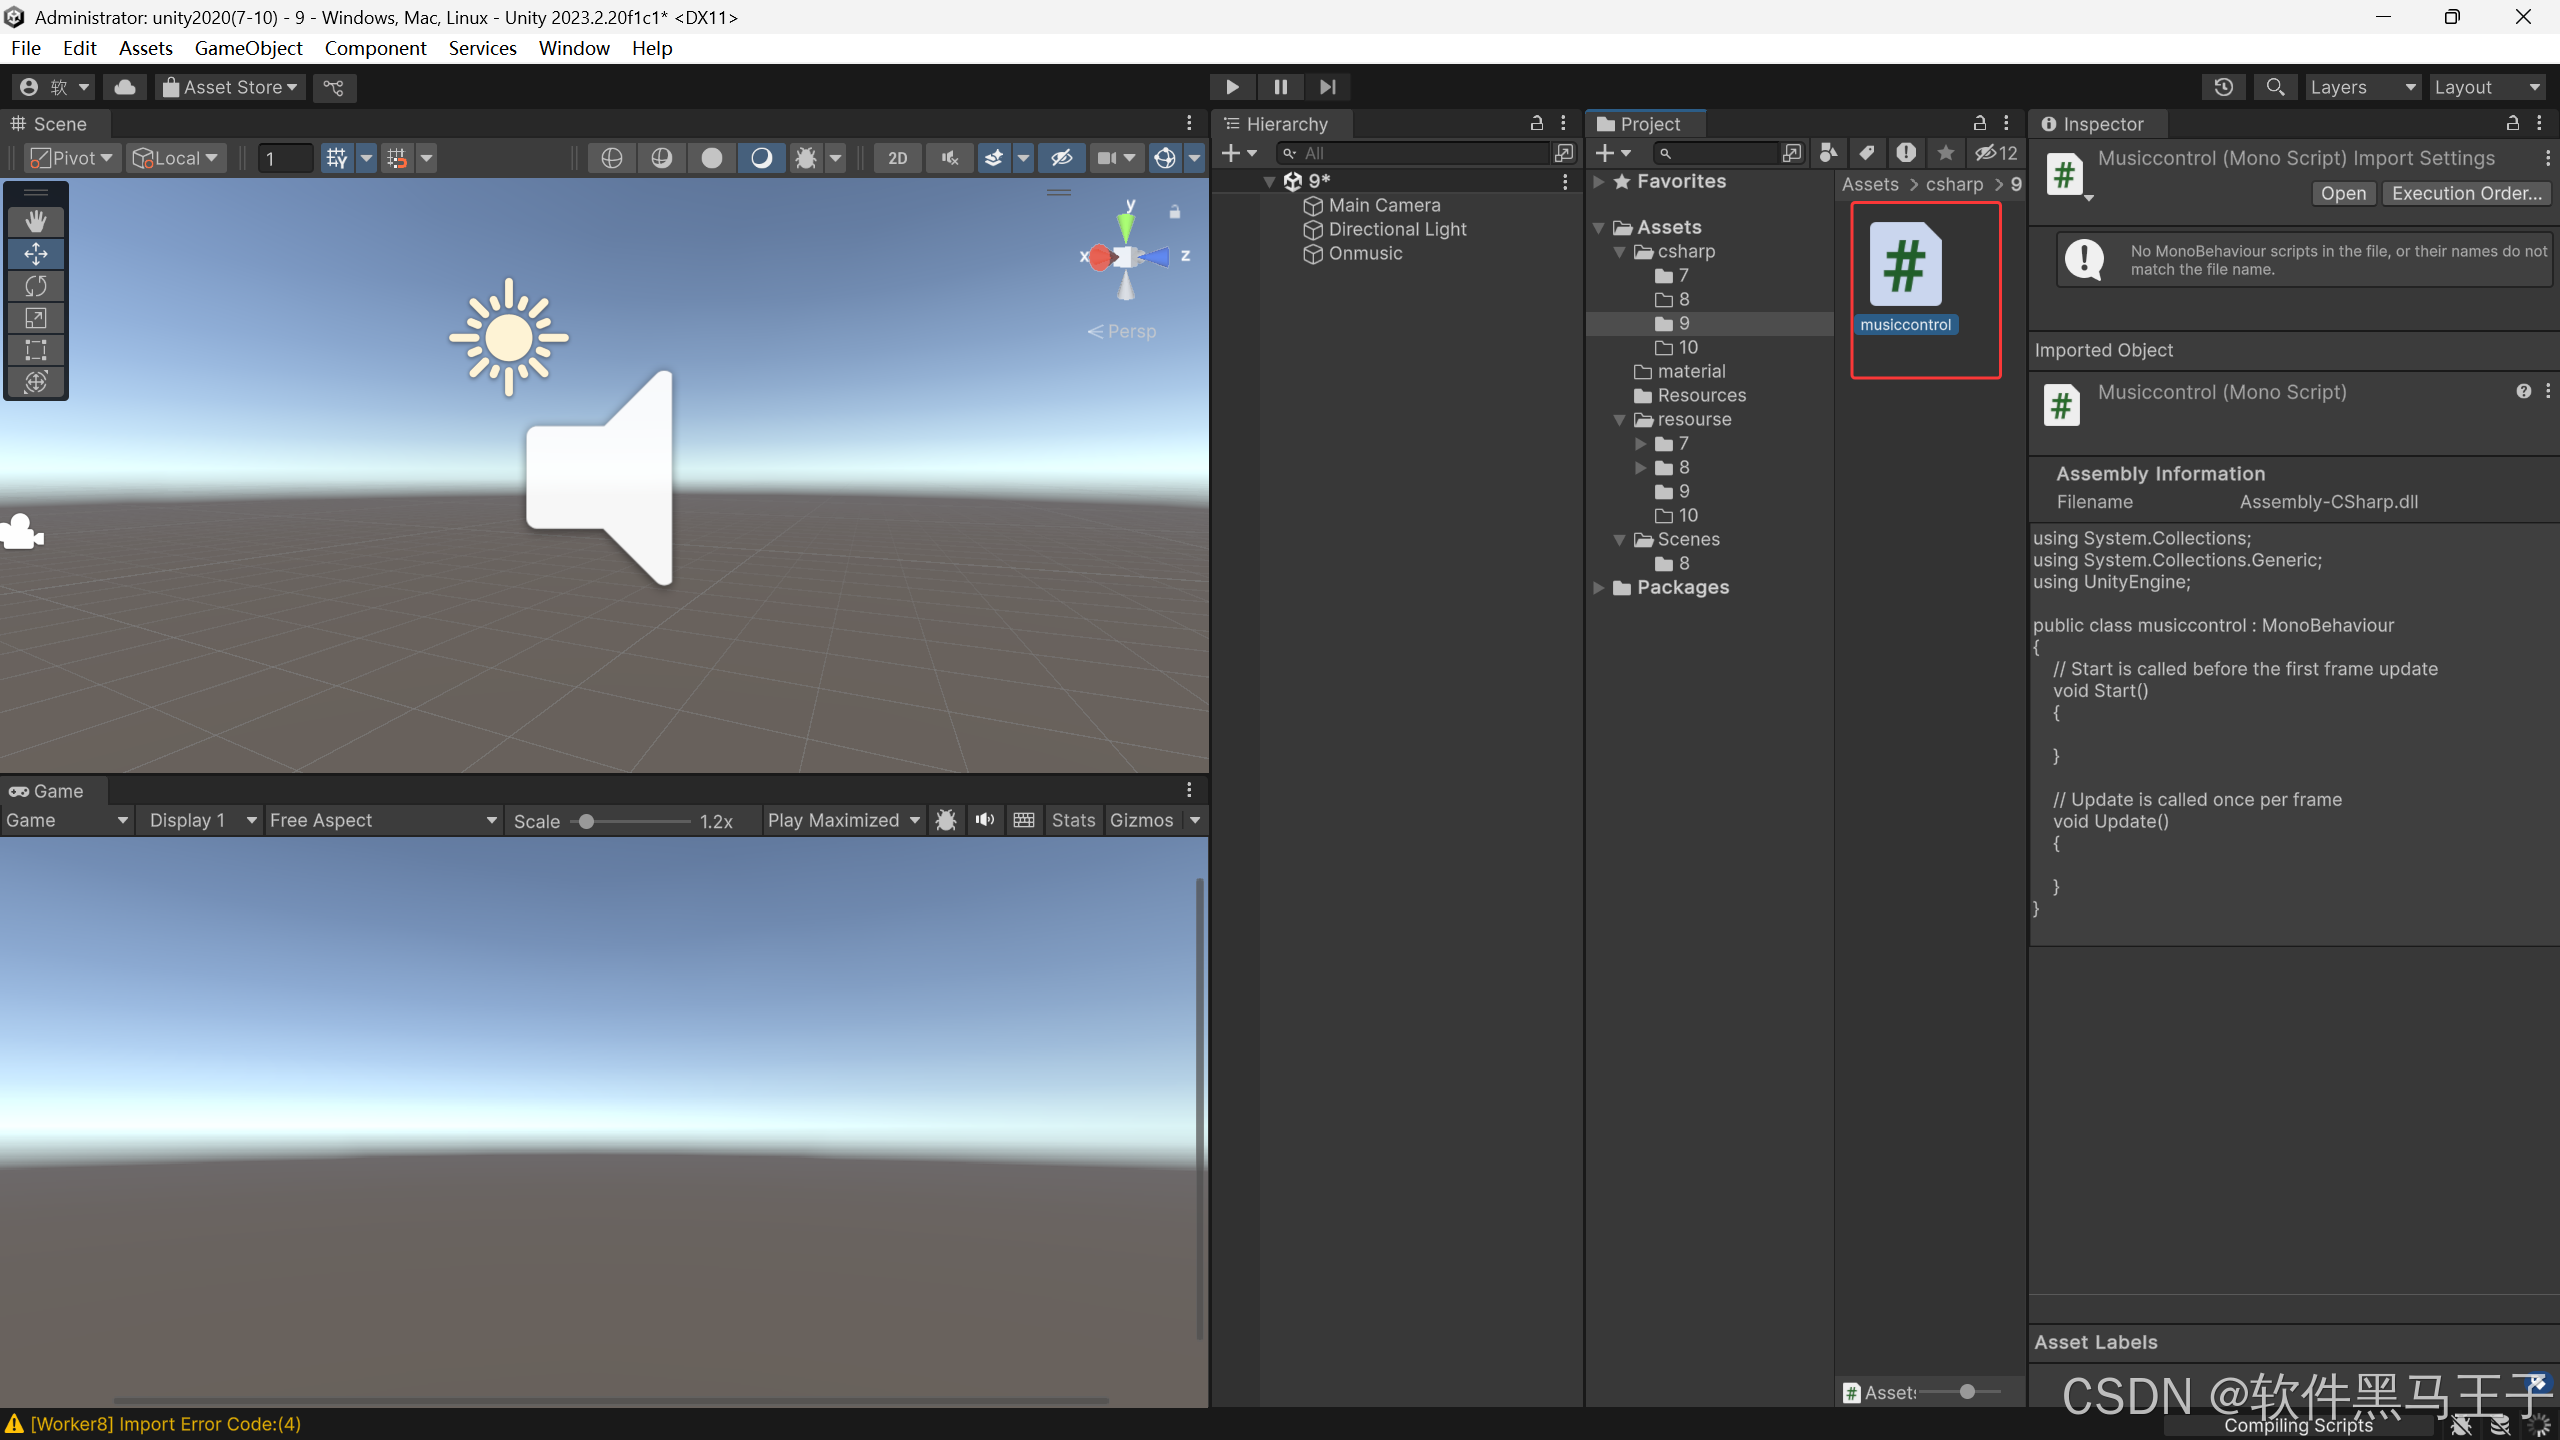Expand the Favorites section
Viewport: 2560px width, 1440px height.
coord(1599,182)
